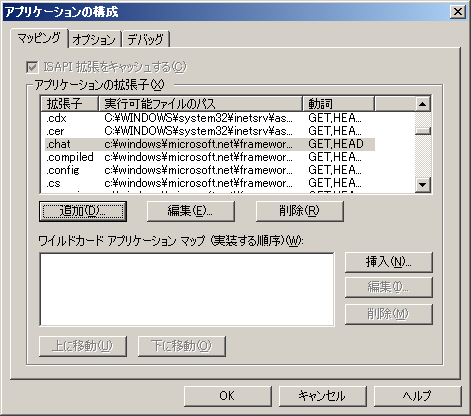Sort by the 拡張子 column header

point(70,104)
